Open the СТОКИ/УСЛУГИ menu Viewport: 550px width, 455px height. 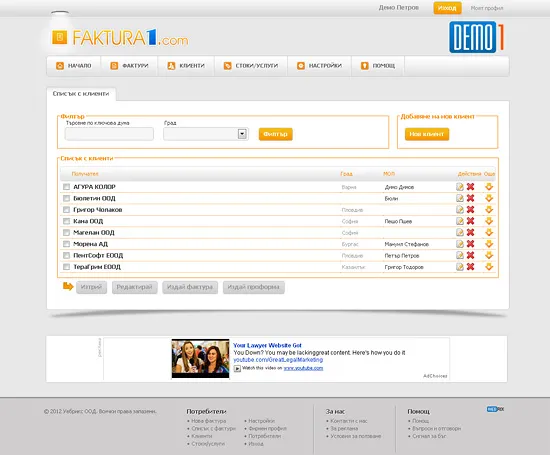[251, 66]
